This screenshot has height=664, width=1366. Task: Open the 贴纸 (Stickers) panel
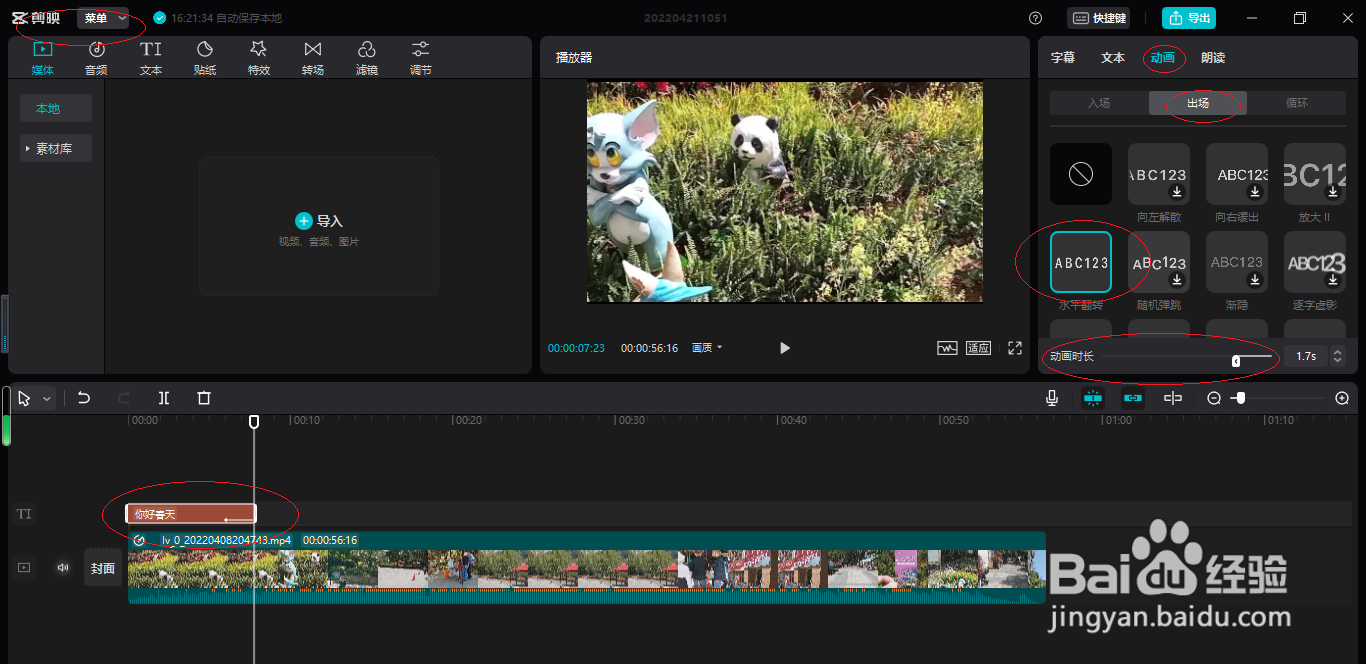coord(205,58)
